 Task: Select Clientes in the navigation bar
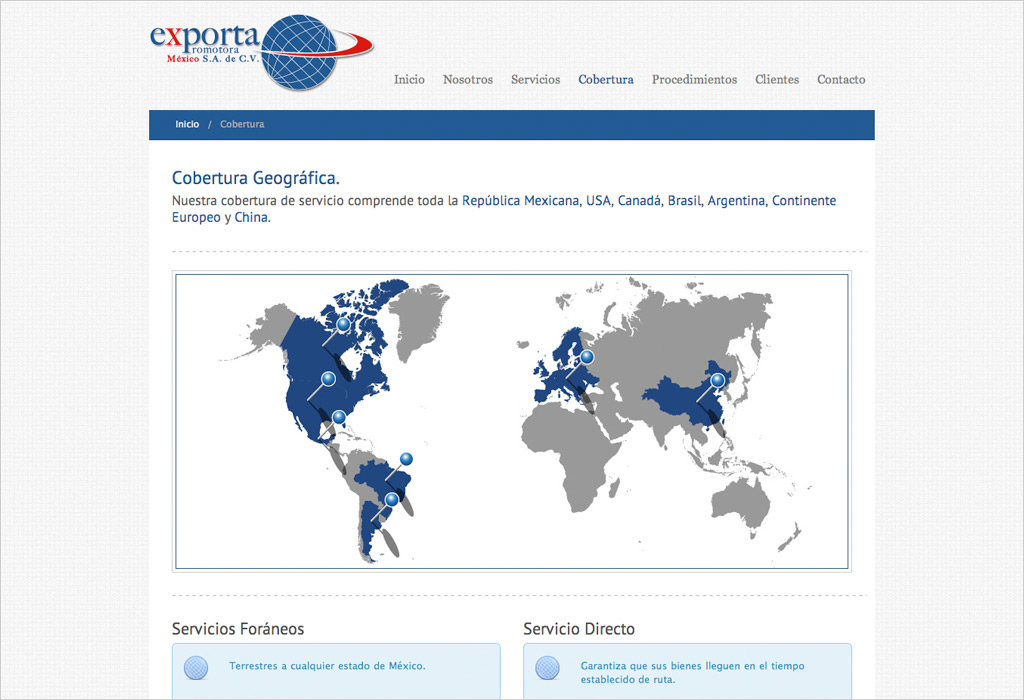pos(777,80)
